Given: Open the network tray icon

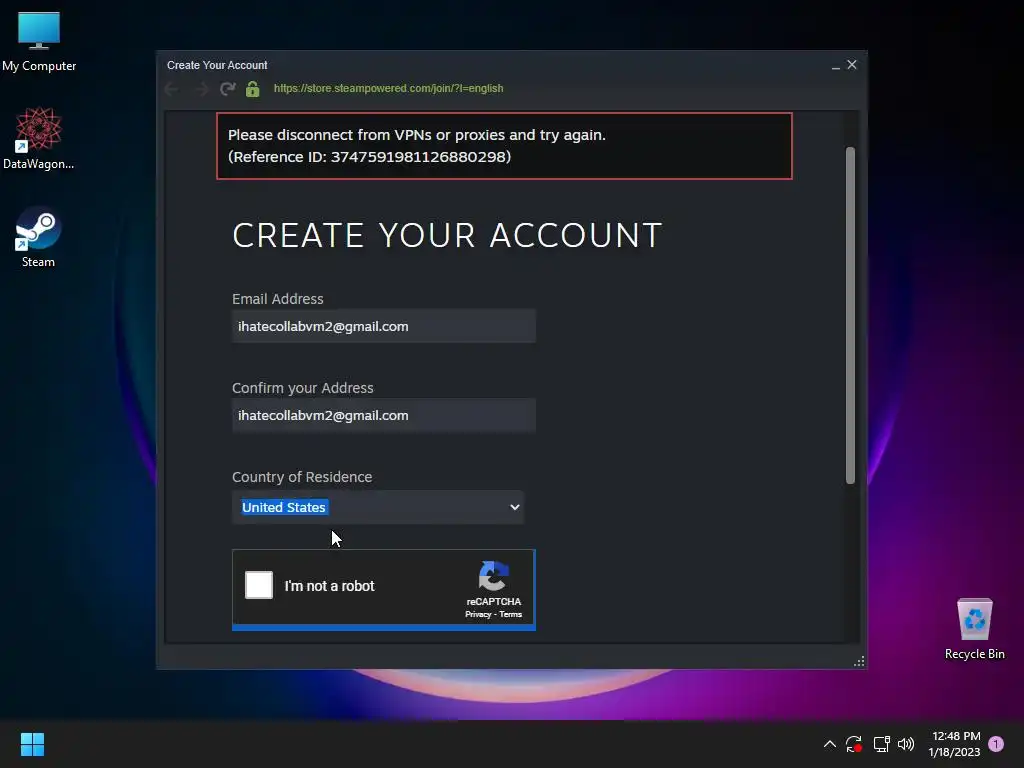Looking at the screenshot, I should 882,744.
